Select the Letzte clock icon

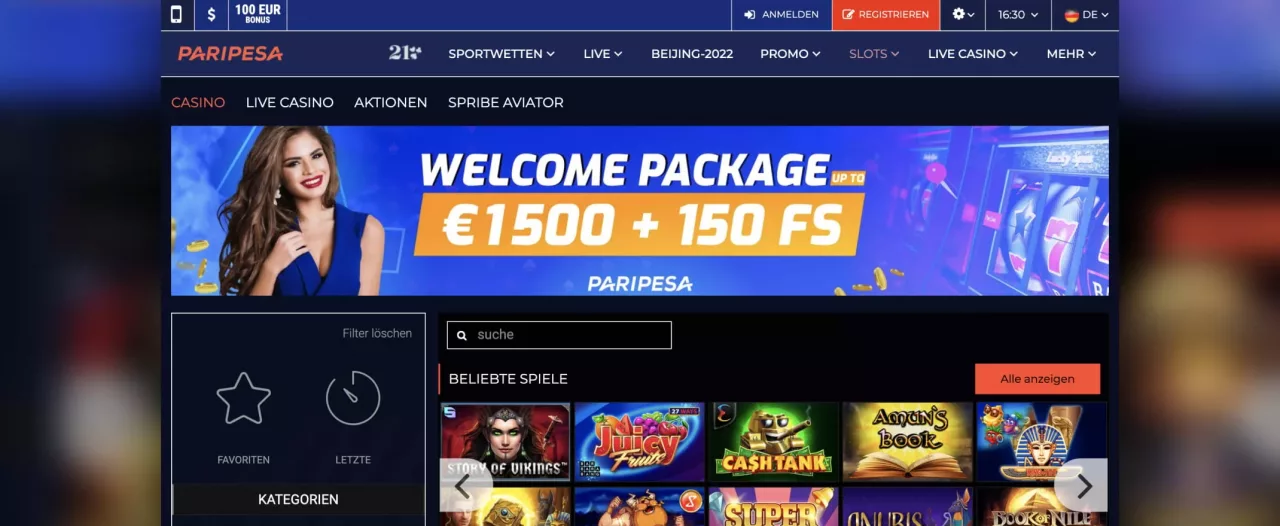point(353,399)
